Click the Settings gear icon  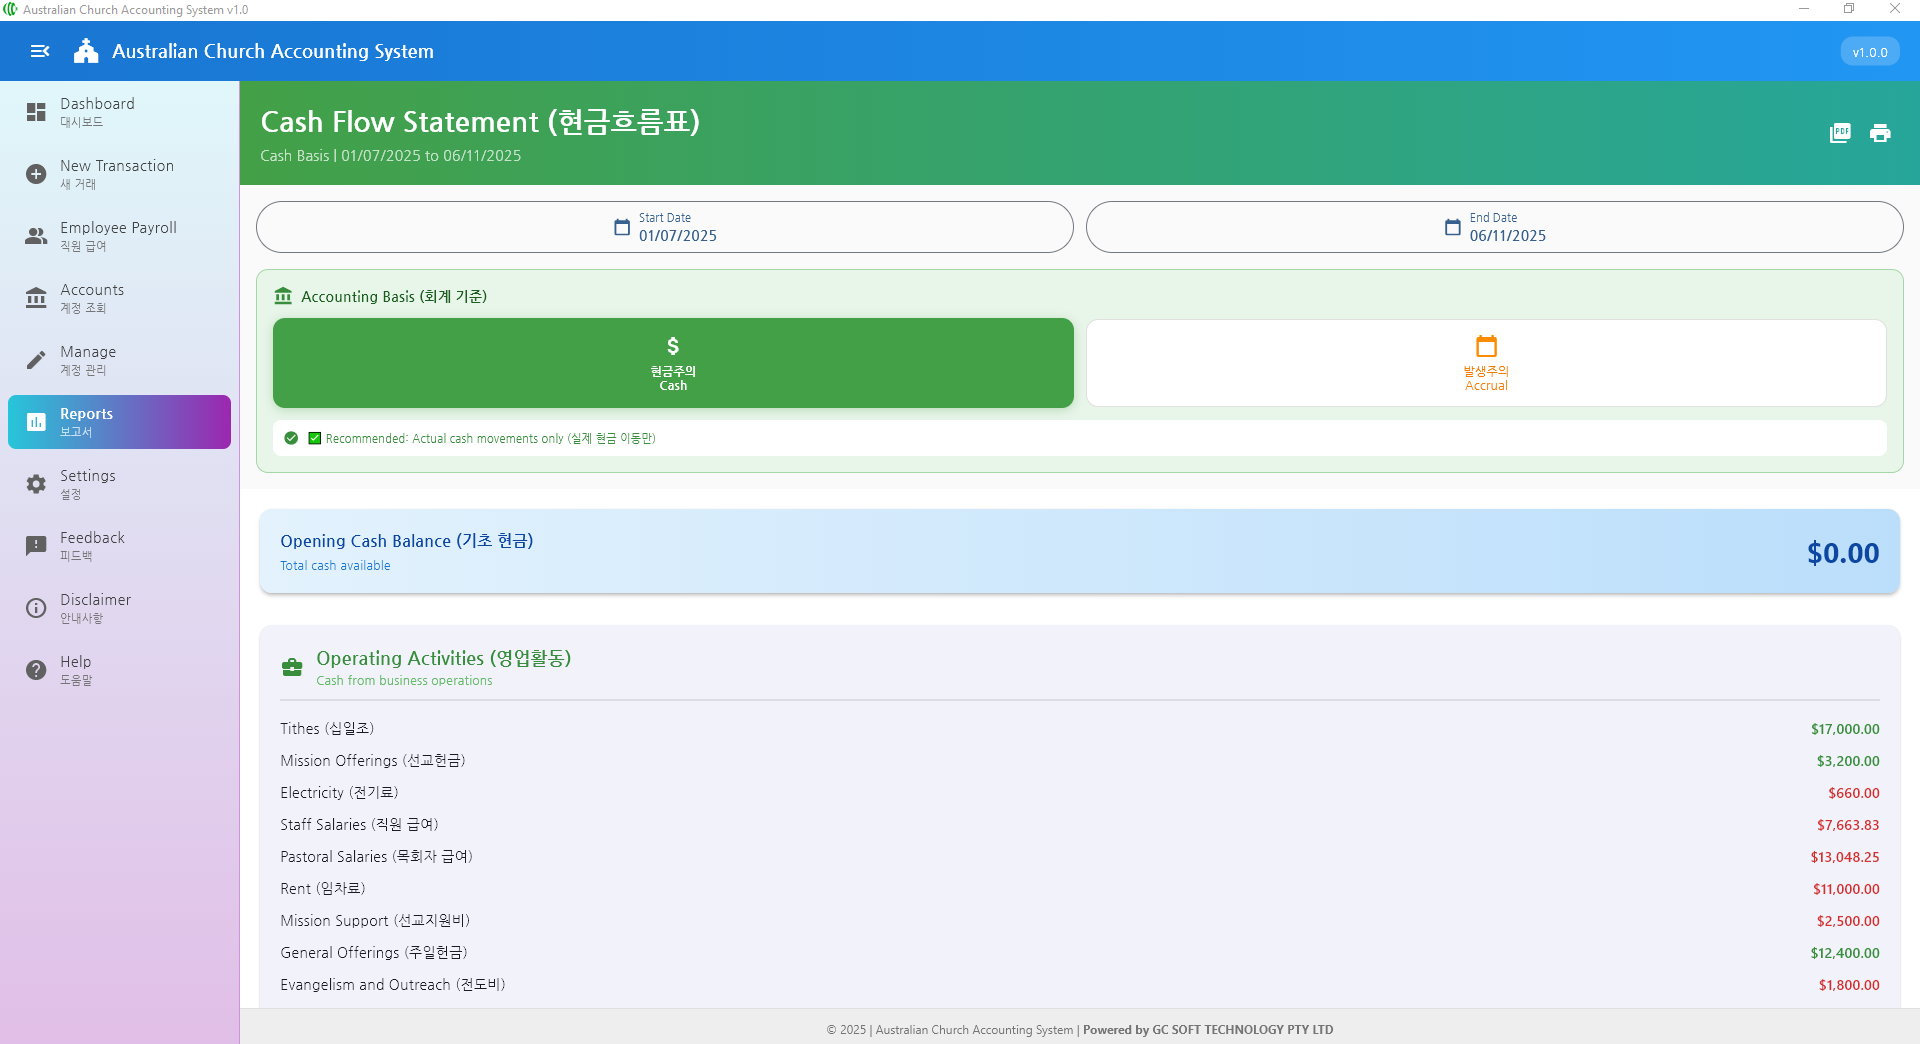[x=36, y=484]
